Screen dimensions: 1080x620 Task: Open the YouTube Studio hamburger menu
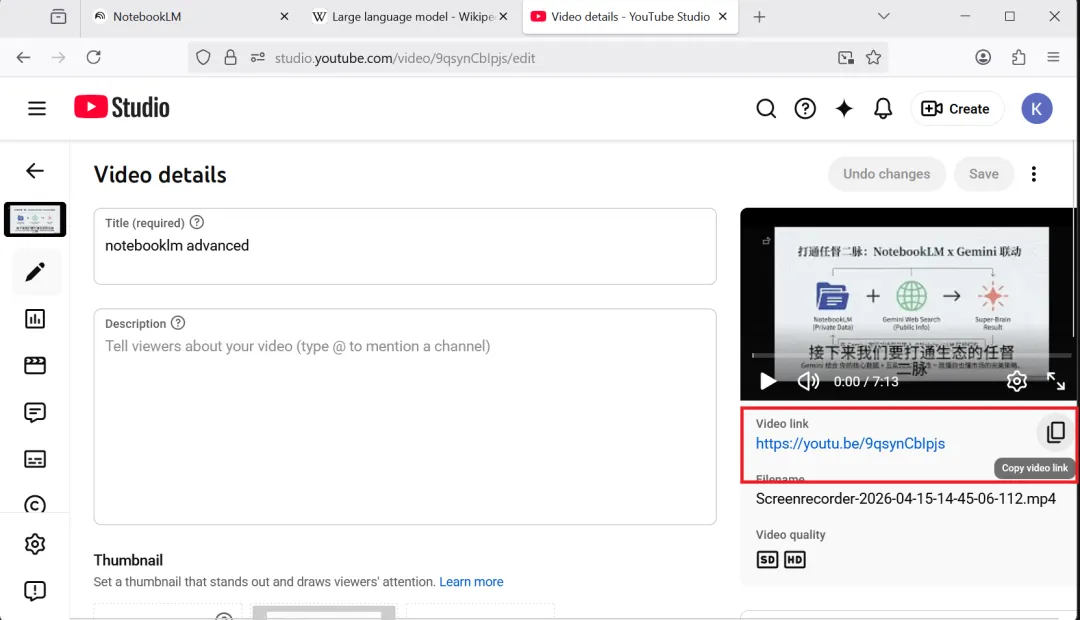tap(37, 108)
